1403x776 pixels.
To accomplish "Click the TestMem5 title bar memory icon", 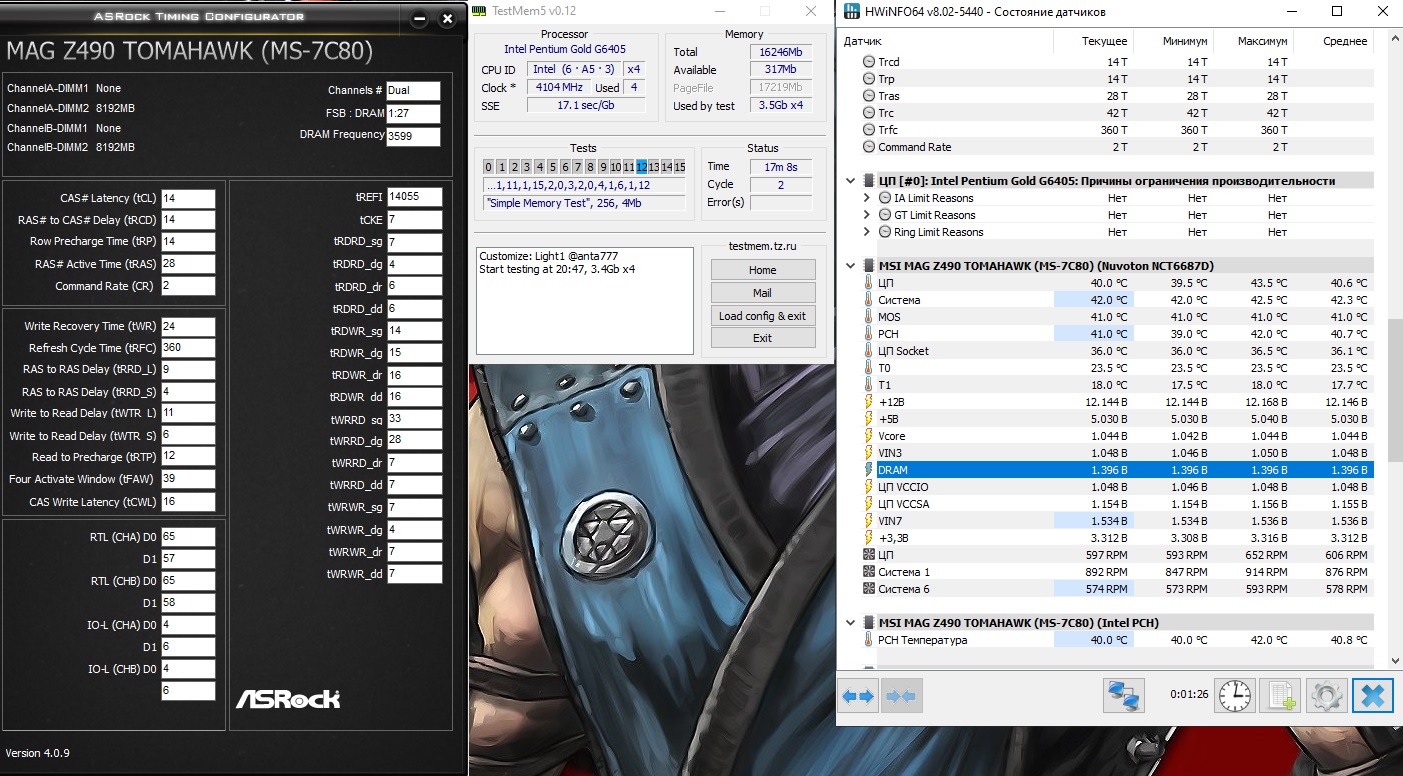I will [480, 11].
